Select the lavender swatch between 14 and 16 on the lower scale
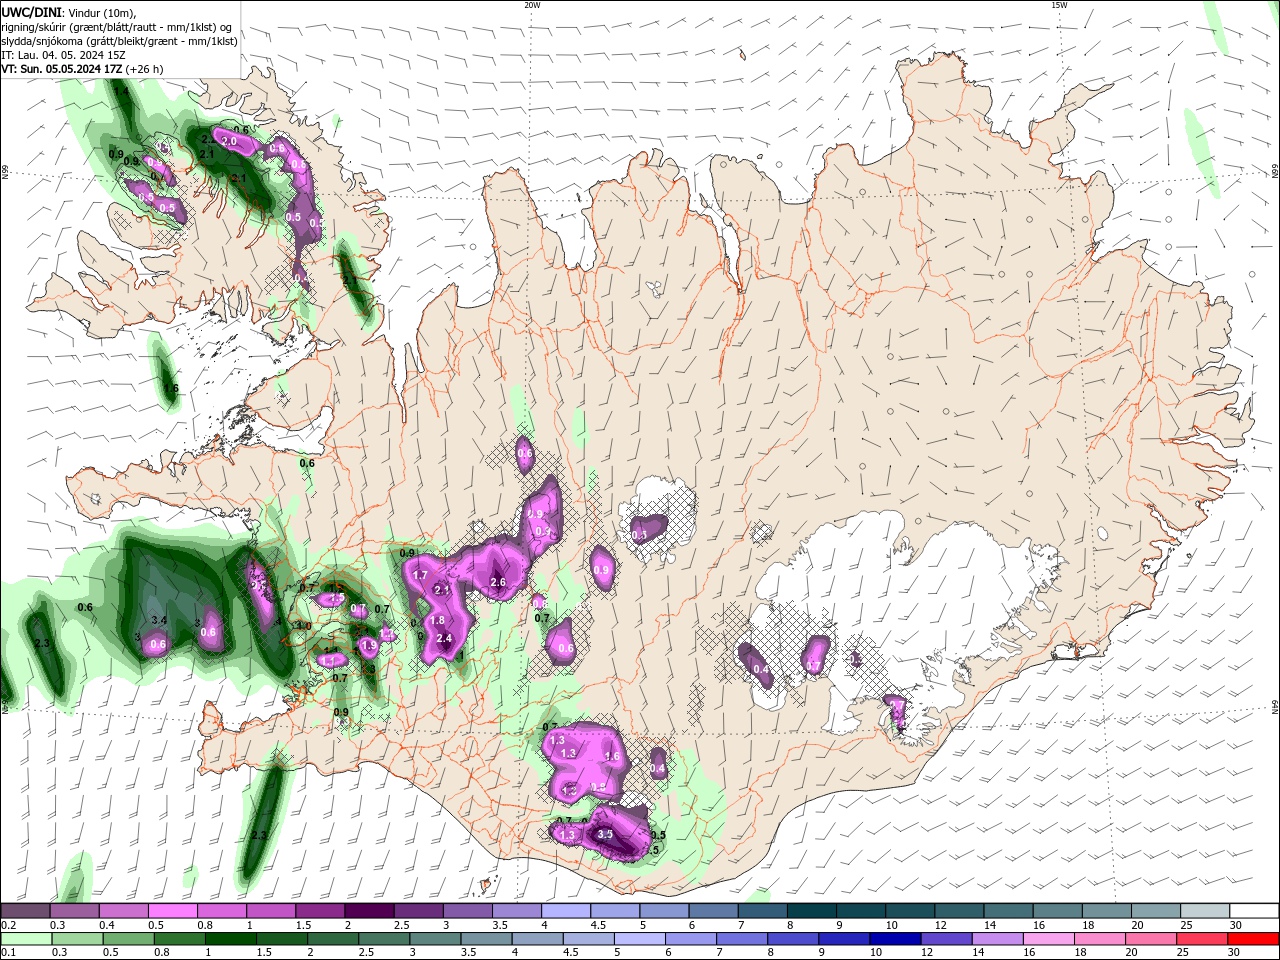The height and width of the screenshot is (960, 1280). tap(997, 939)
